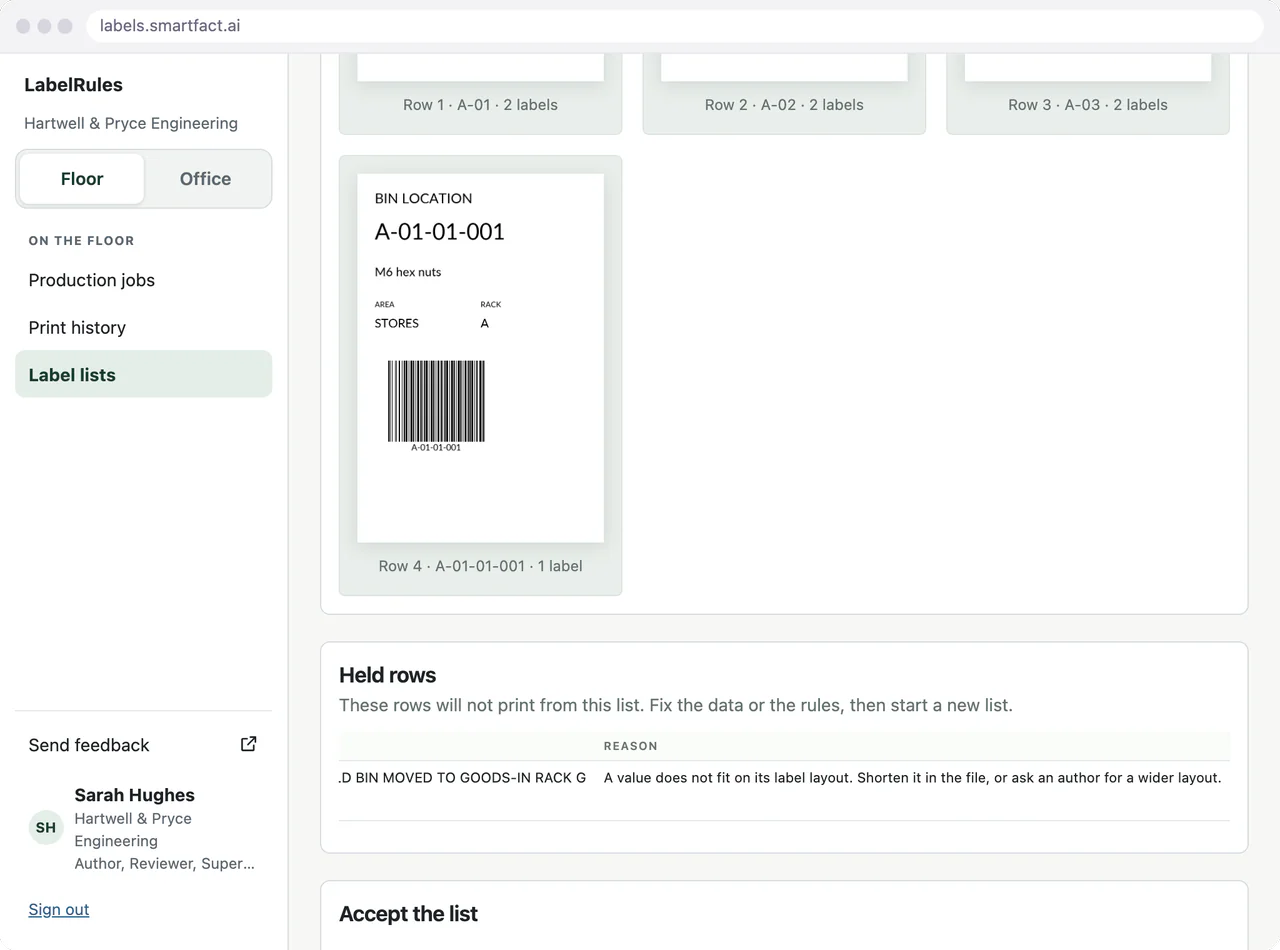Image resolution: width=1280 pixels, height=950 pixels.
Task: Click the address bar showing labels.smartfact.ai
Action: [x=675, y=26]
